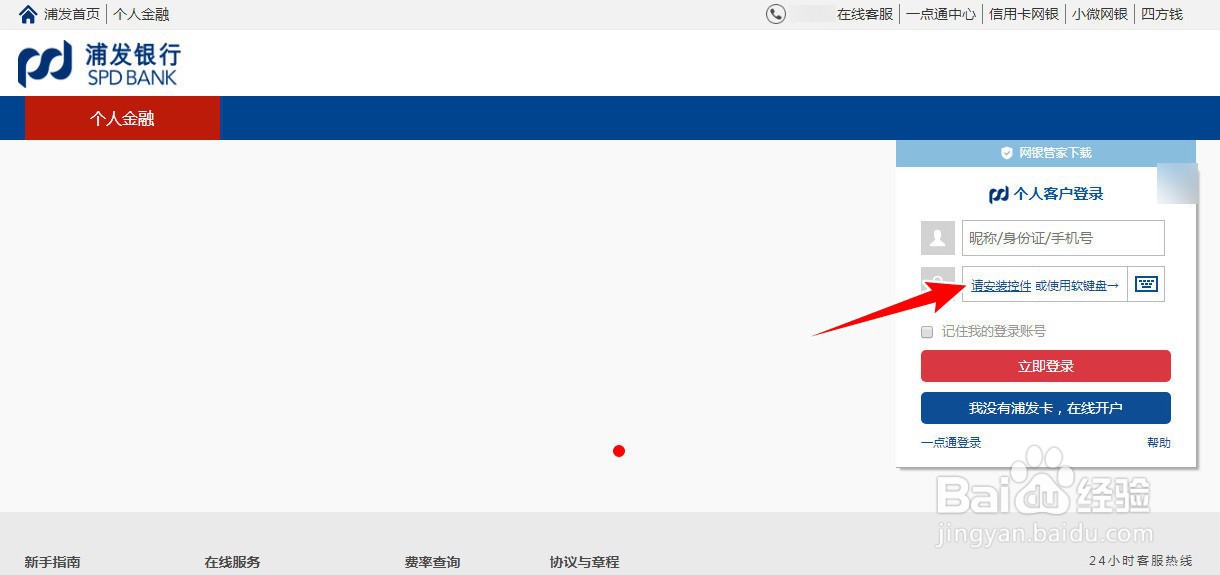
Task: Open the 个人金融 link in top bar
Action: [x=141, y=14]
